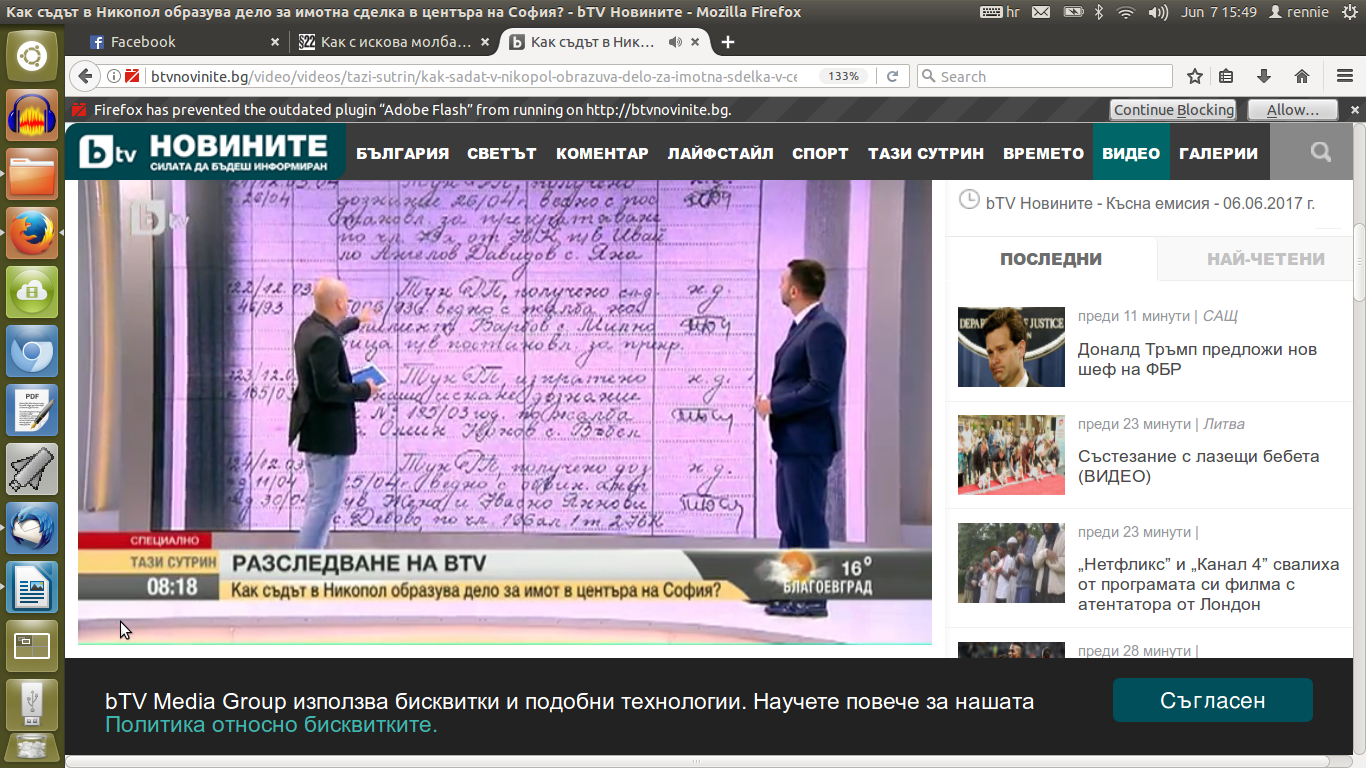Click the blocked Flash plugin icon in address bar

[131, 76]
